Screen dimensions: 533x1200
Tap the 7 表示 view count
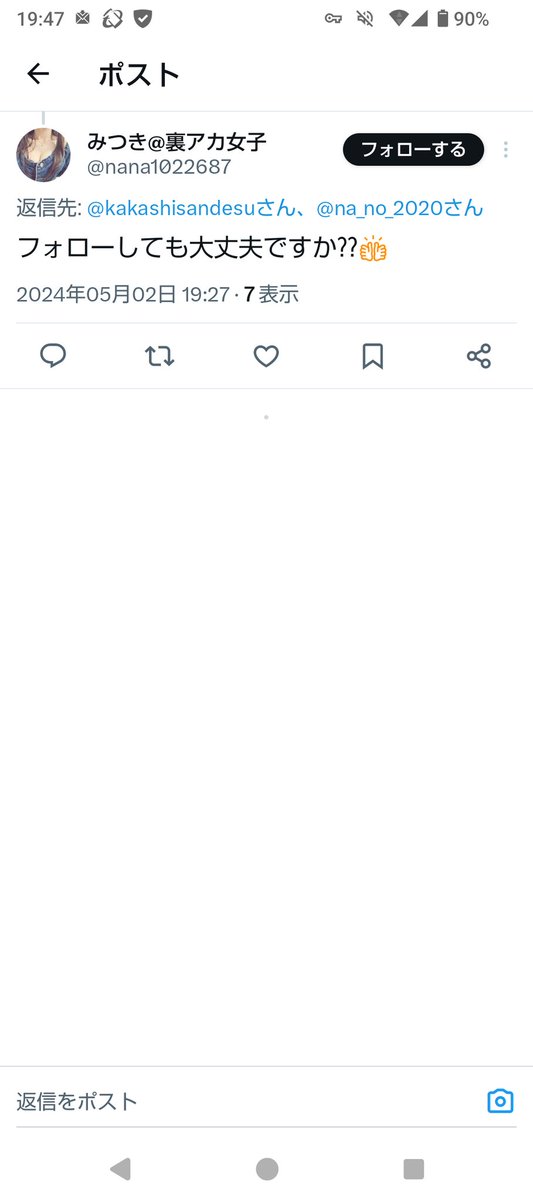pos(271,294)
